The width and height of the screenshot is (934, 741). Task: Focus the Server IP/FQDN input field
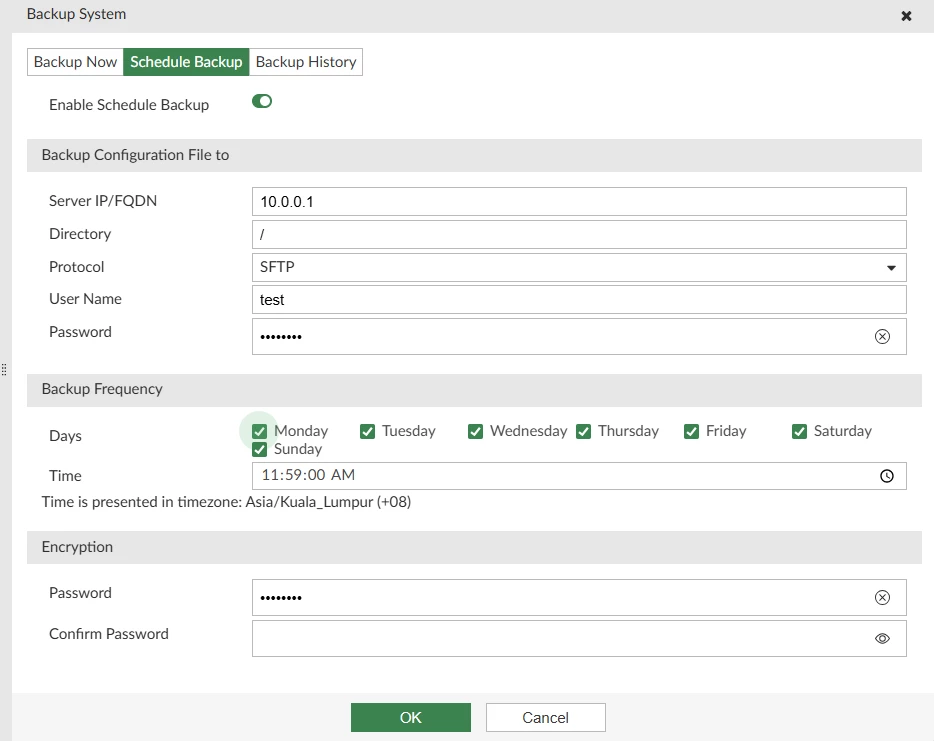pos(579,201)
